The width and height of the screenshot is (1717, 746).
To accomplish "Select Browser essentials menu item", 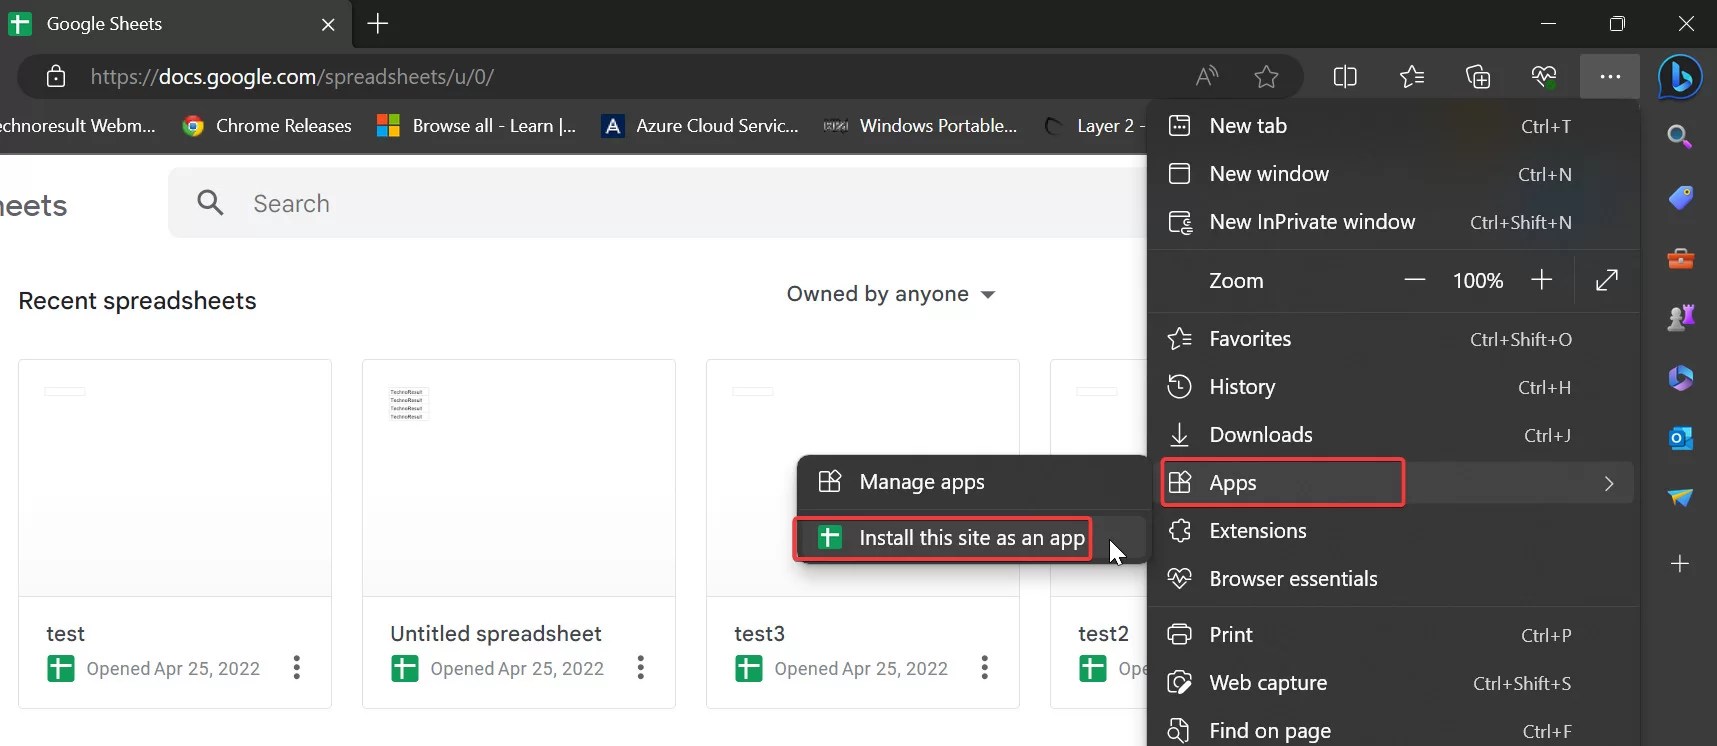I will tap(1392, 579).
